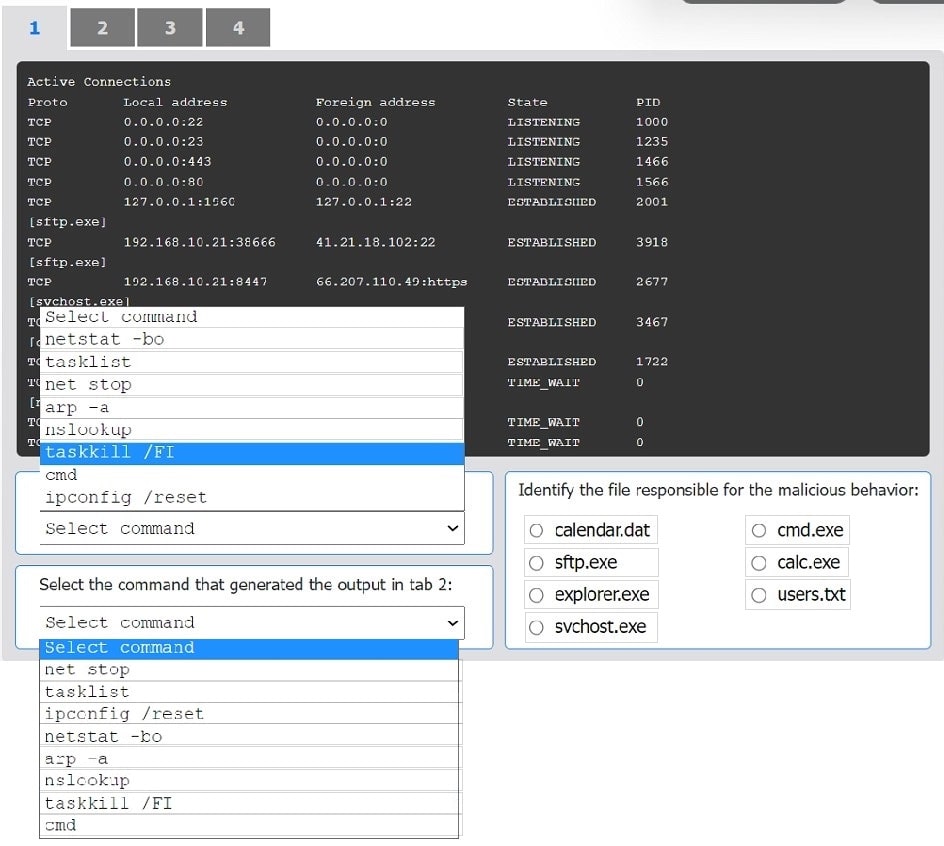Click PID value 1235

point(652,142)
